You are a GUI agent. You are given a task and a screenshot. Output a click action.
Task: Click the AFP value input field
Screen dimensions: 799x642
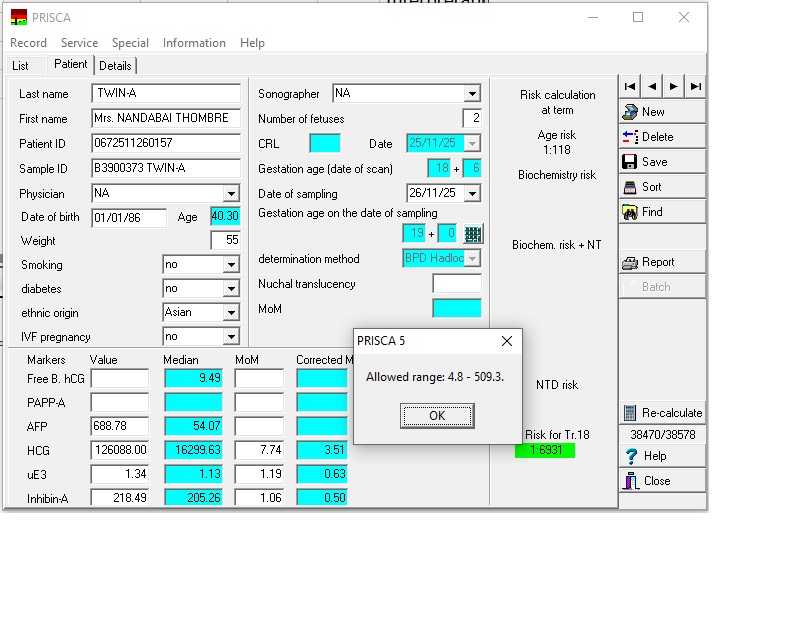pyautogui.click(x=119, y=426)
